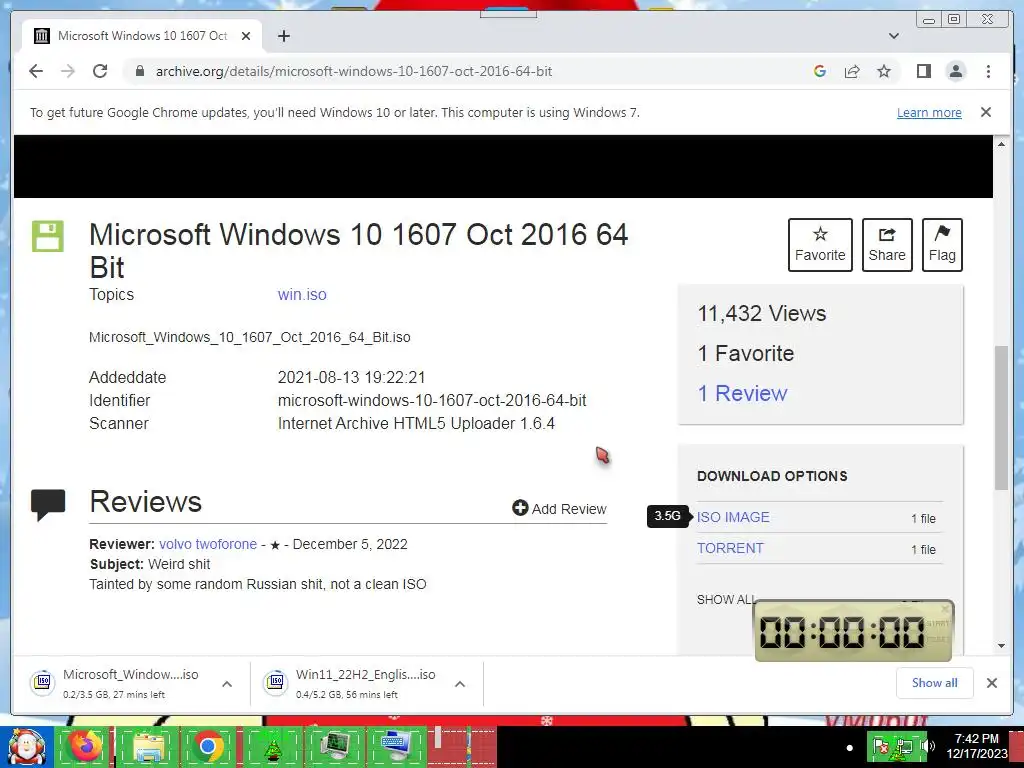
Task: Click the Favorite button
Action: (820, 245)
